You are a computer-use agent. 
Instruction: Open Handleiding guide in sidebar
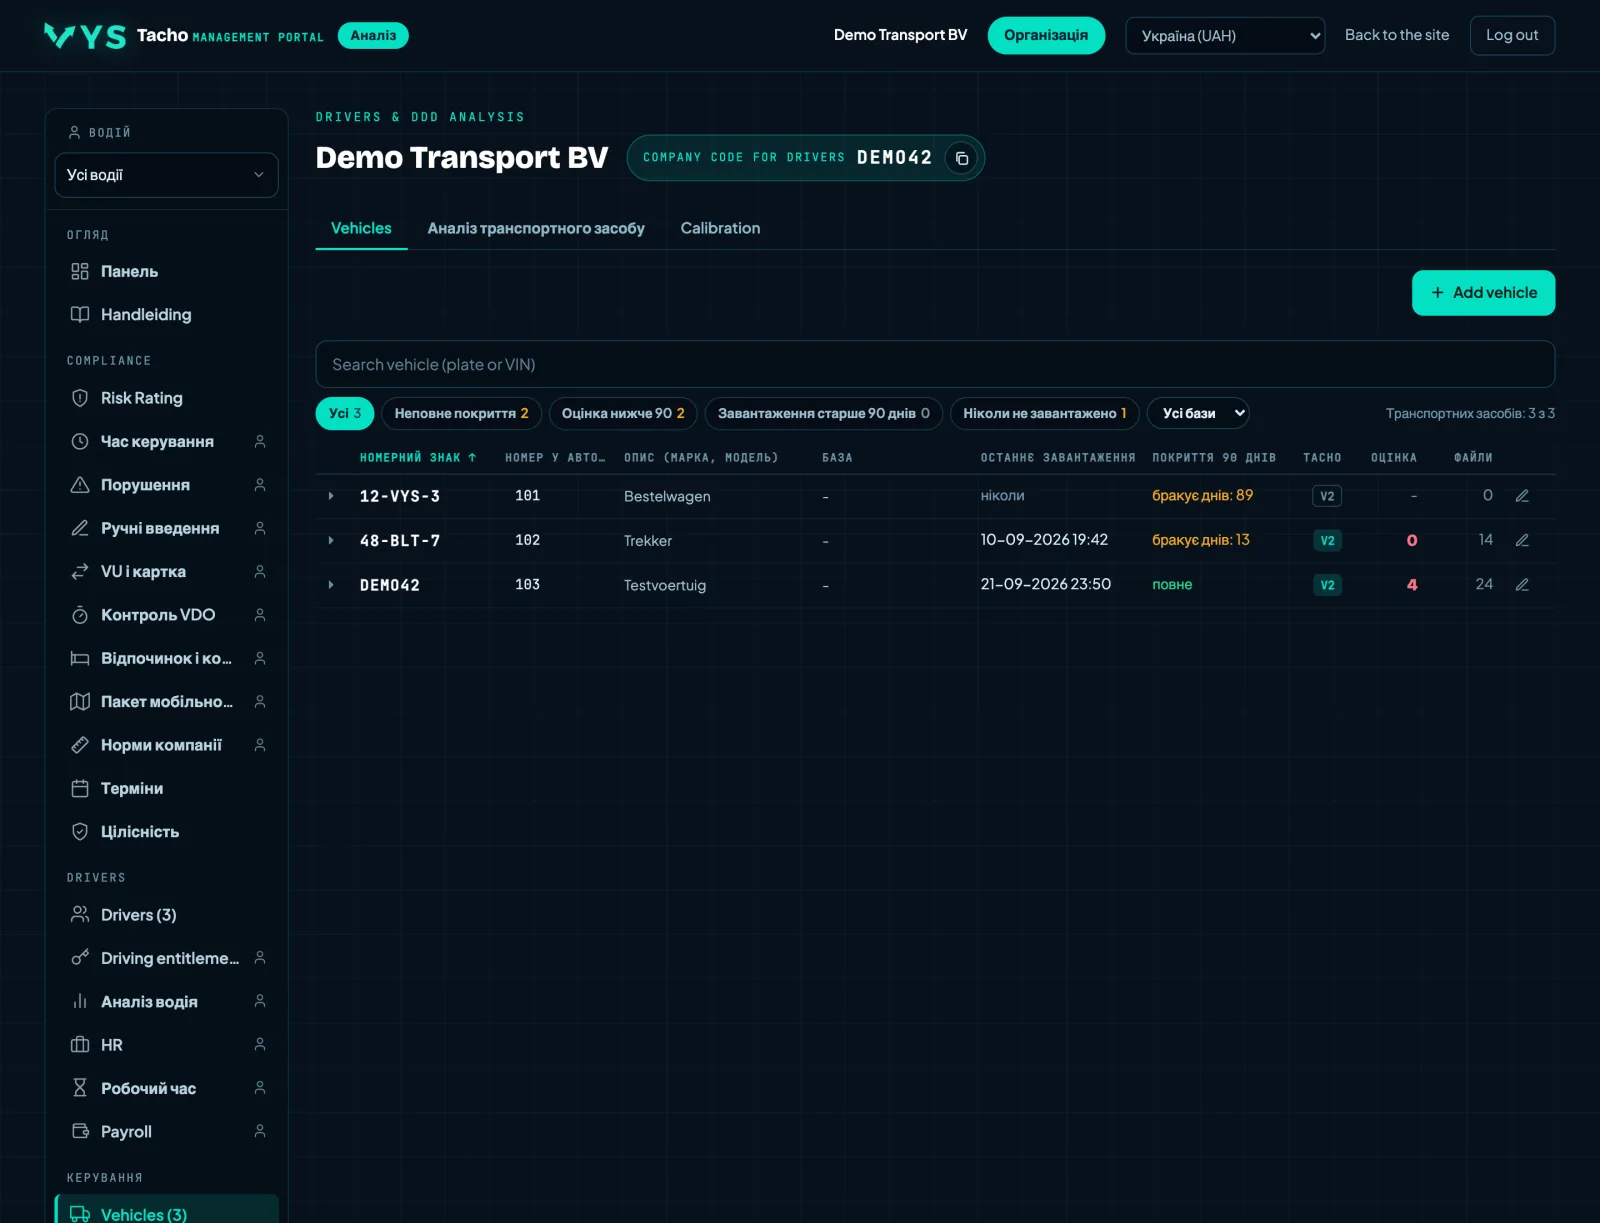click(166, 315)
